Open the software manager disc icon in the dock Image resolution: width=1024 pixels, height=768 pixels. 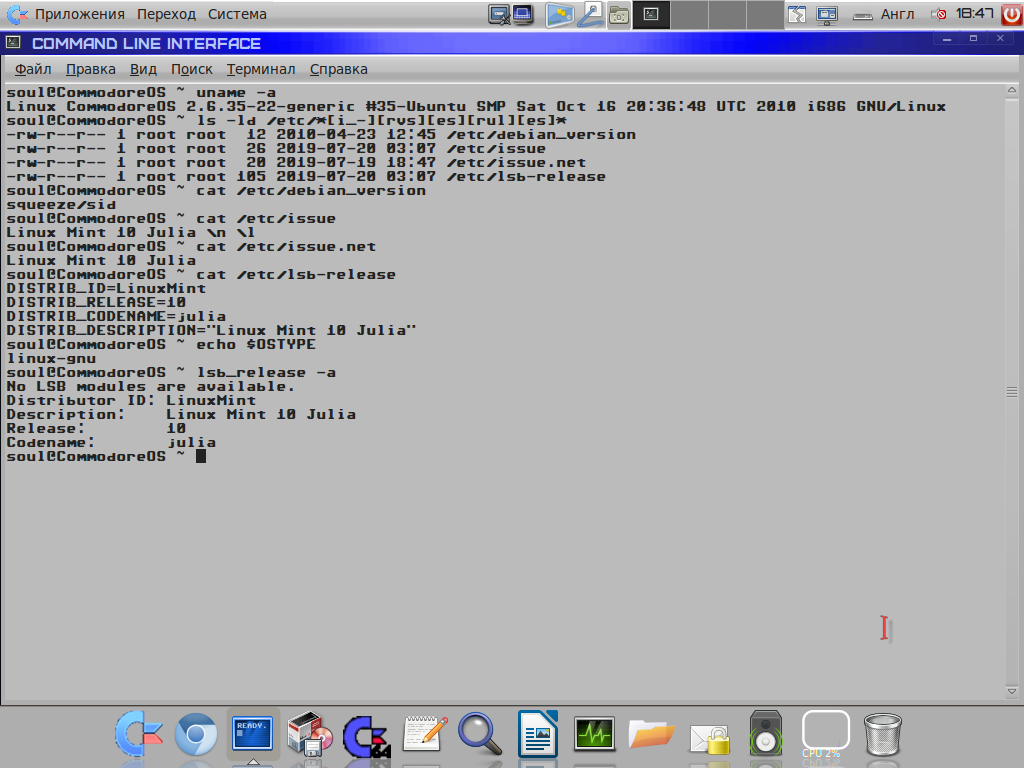coord(310,734)
